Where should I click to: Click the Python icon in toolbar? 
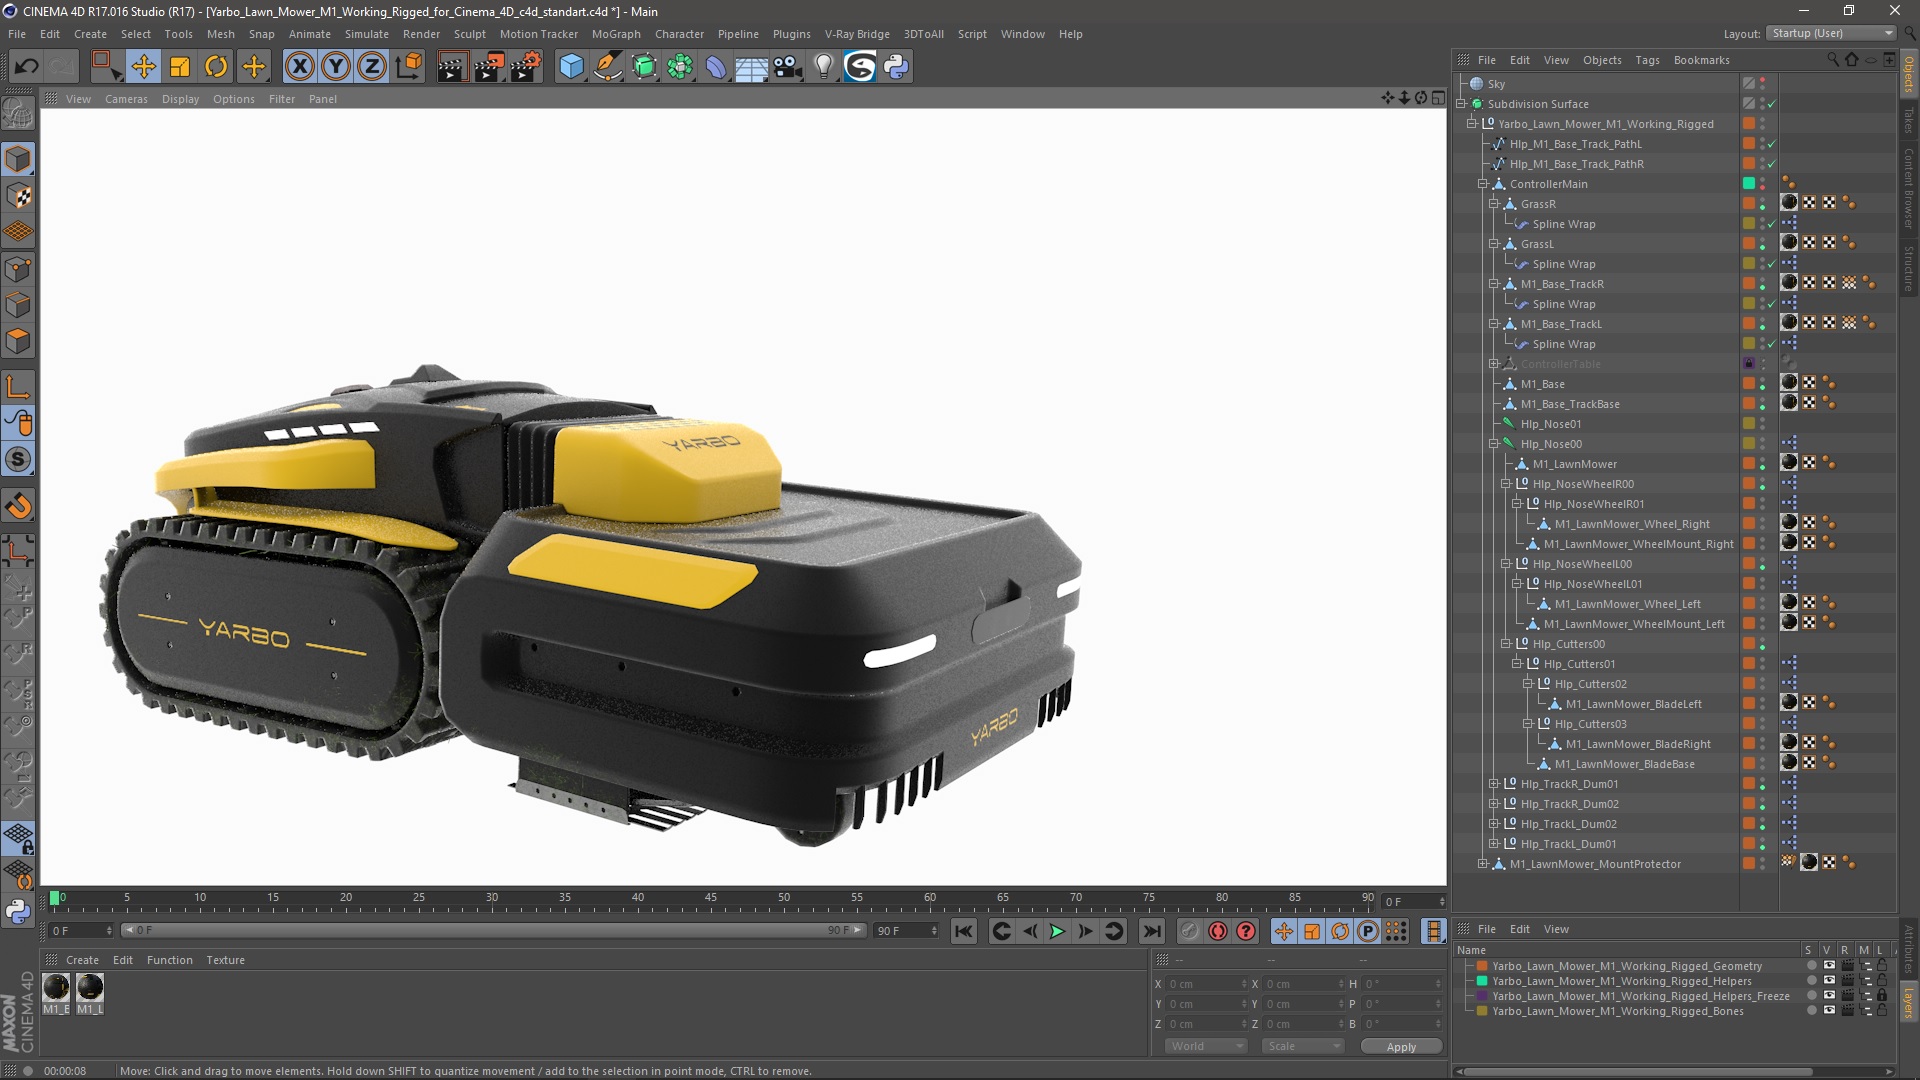[896, 67]
